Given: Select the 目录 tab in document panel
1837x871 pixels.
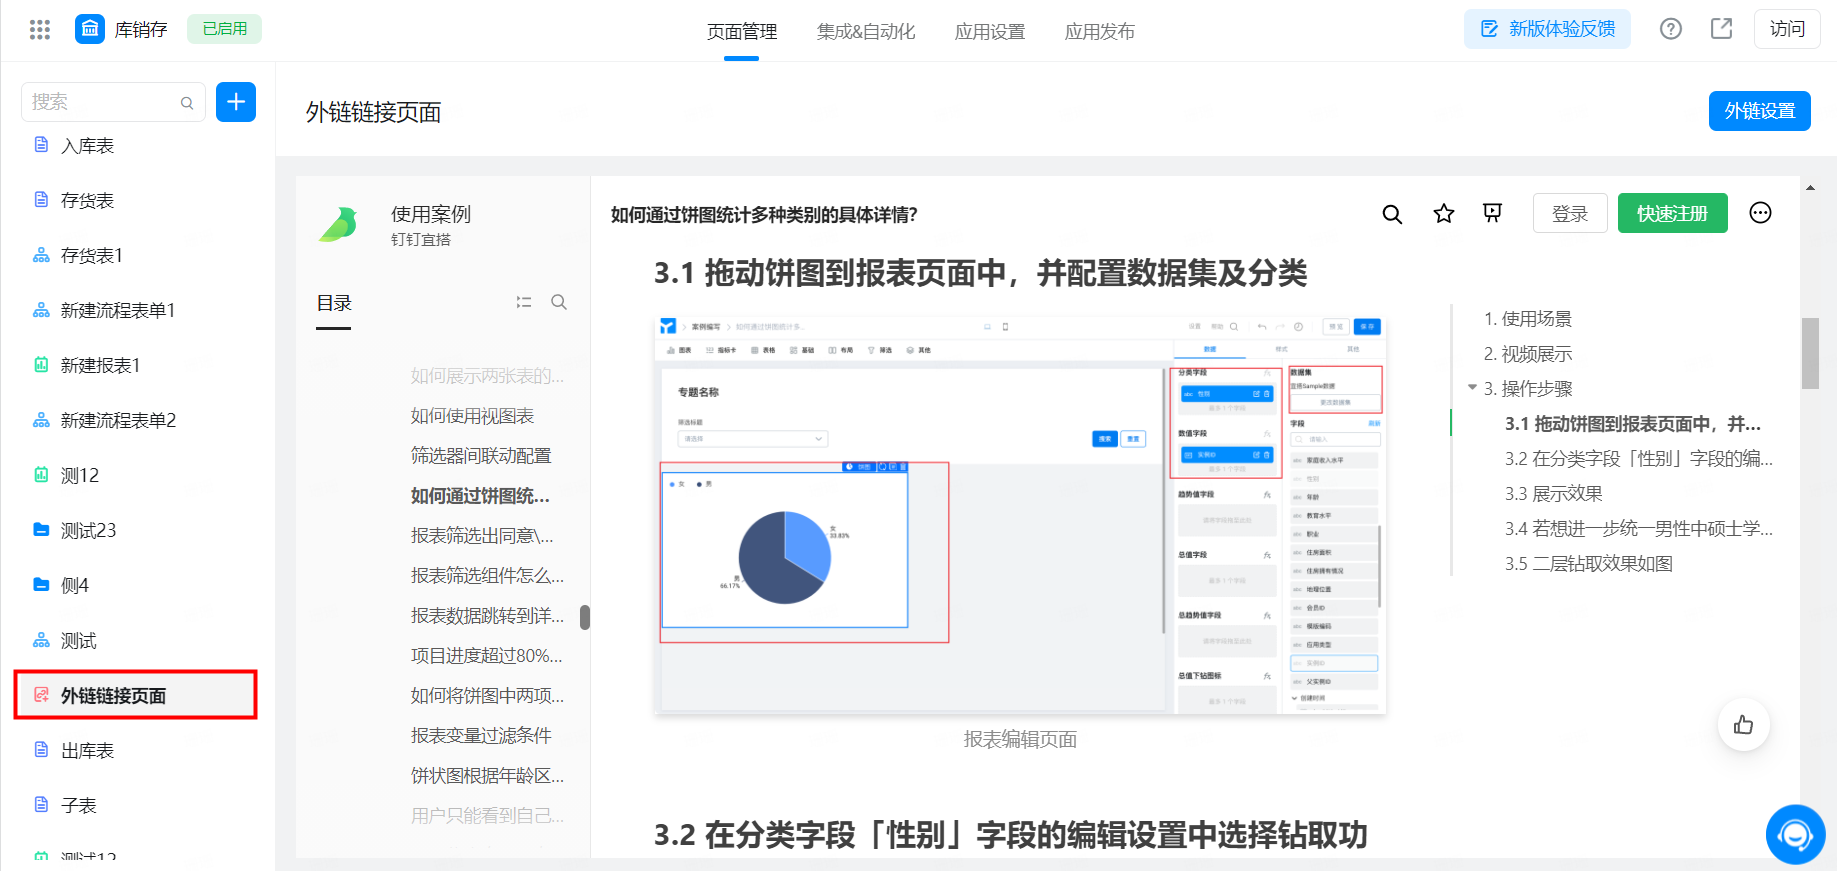Looking at the screenshot, I should [334, 303].
